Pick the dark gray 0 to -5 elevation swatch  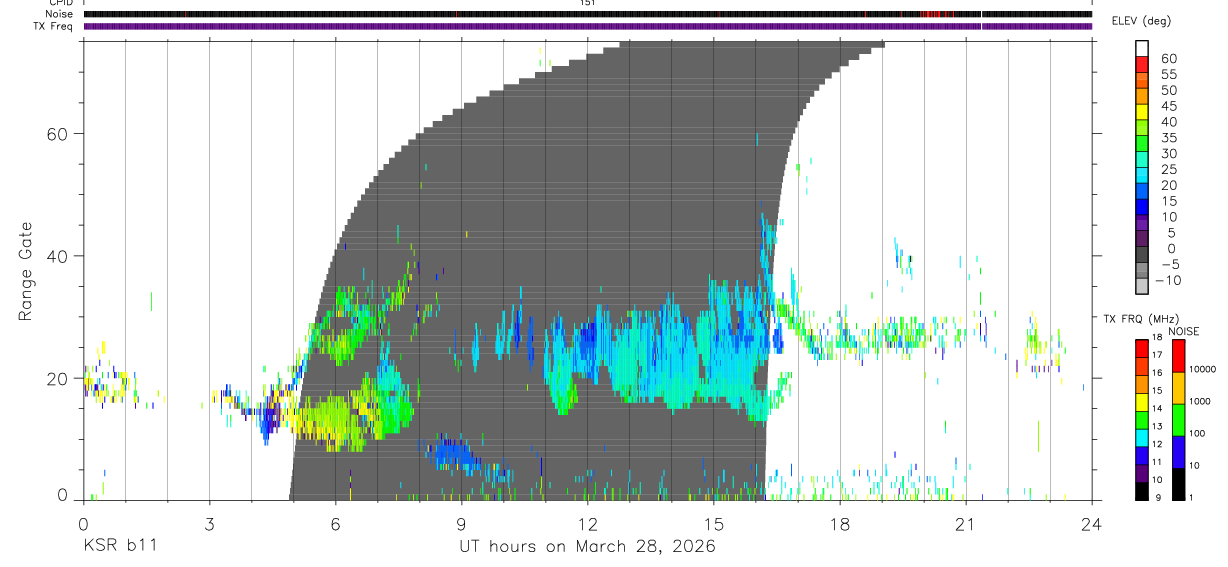[1142, 256]
